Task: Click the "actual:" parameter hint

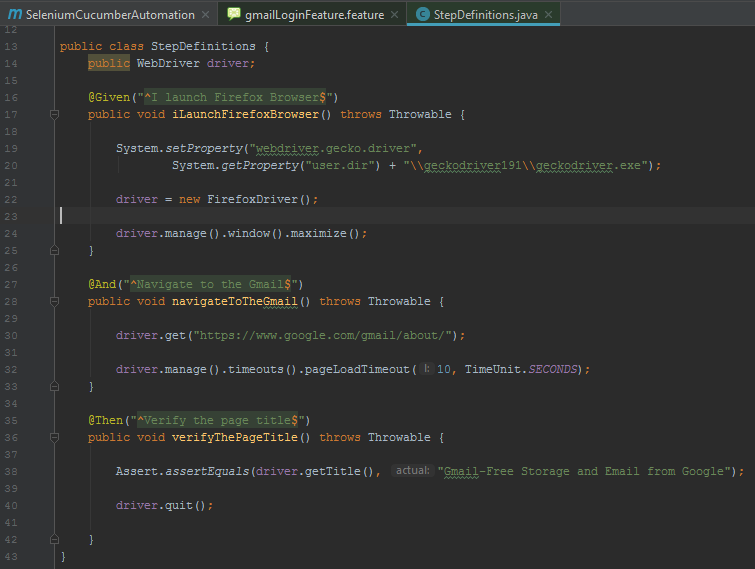Action: [x=412, y=470]
